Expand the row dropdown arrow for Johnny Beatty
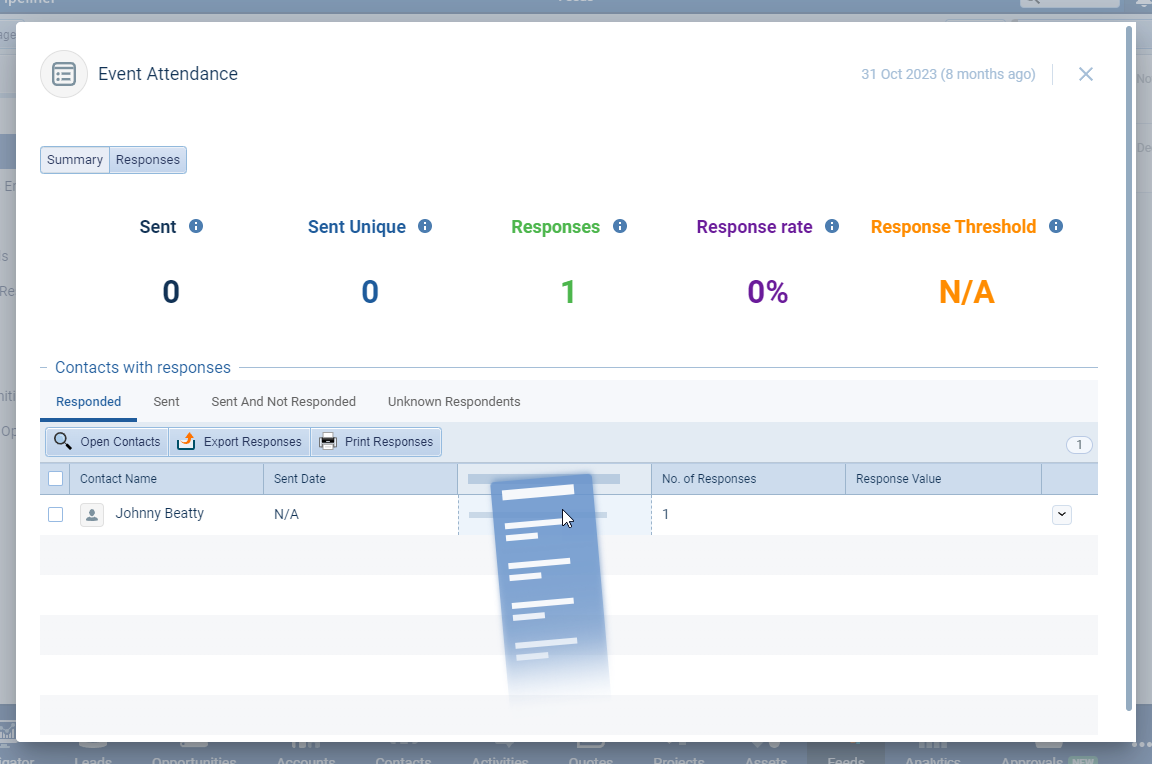1152x764 pixels. pos(1062,514)
